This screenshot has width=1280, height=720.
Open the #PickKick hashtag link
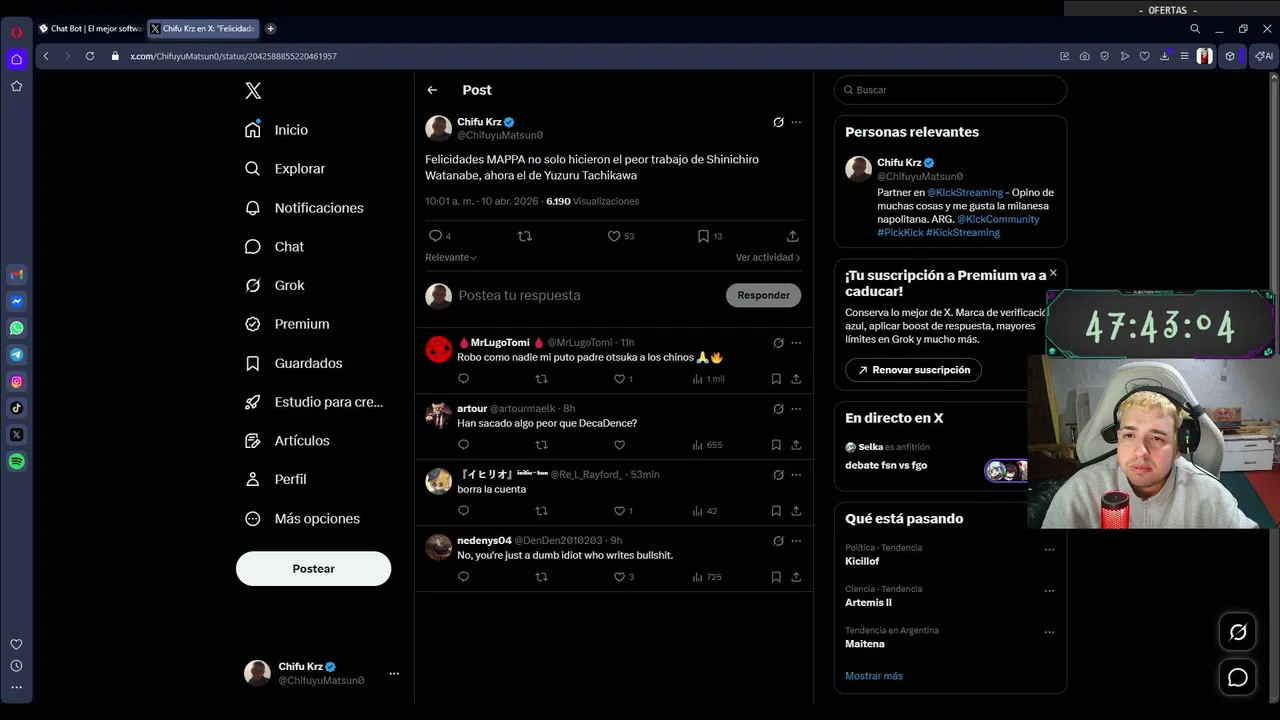(x=900, y=232)
